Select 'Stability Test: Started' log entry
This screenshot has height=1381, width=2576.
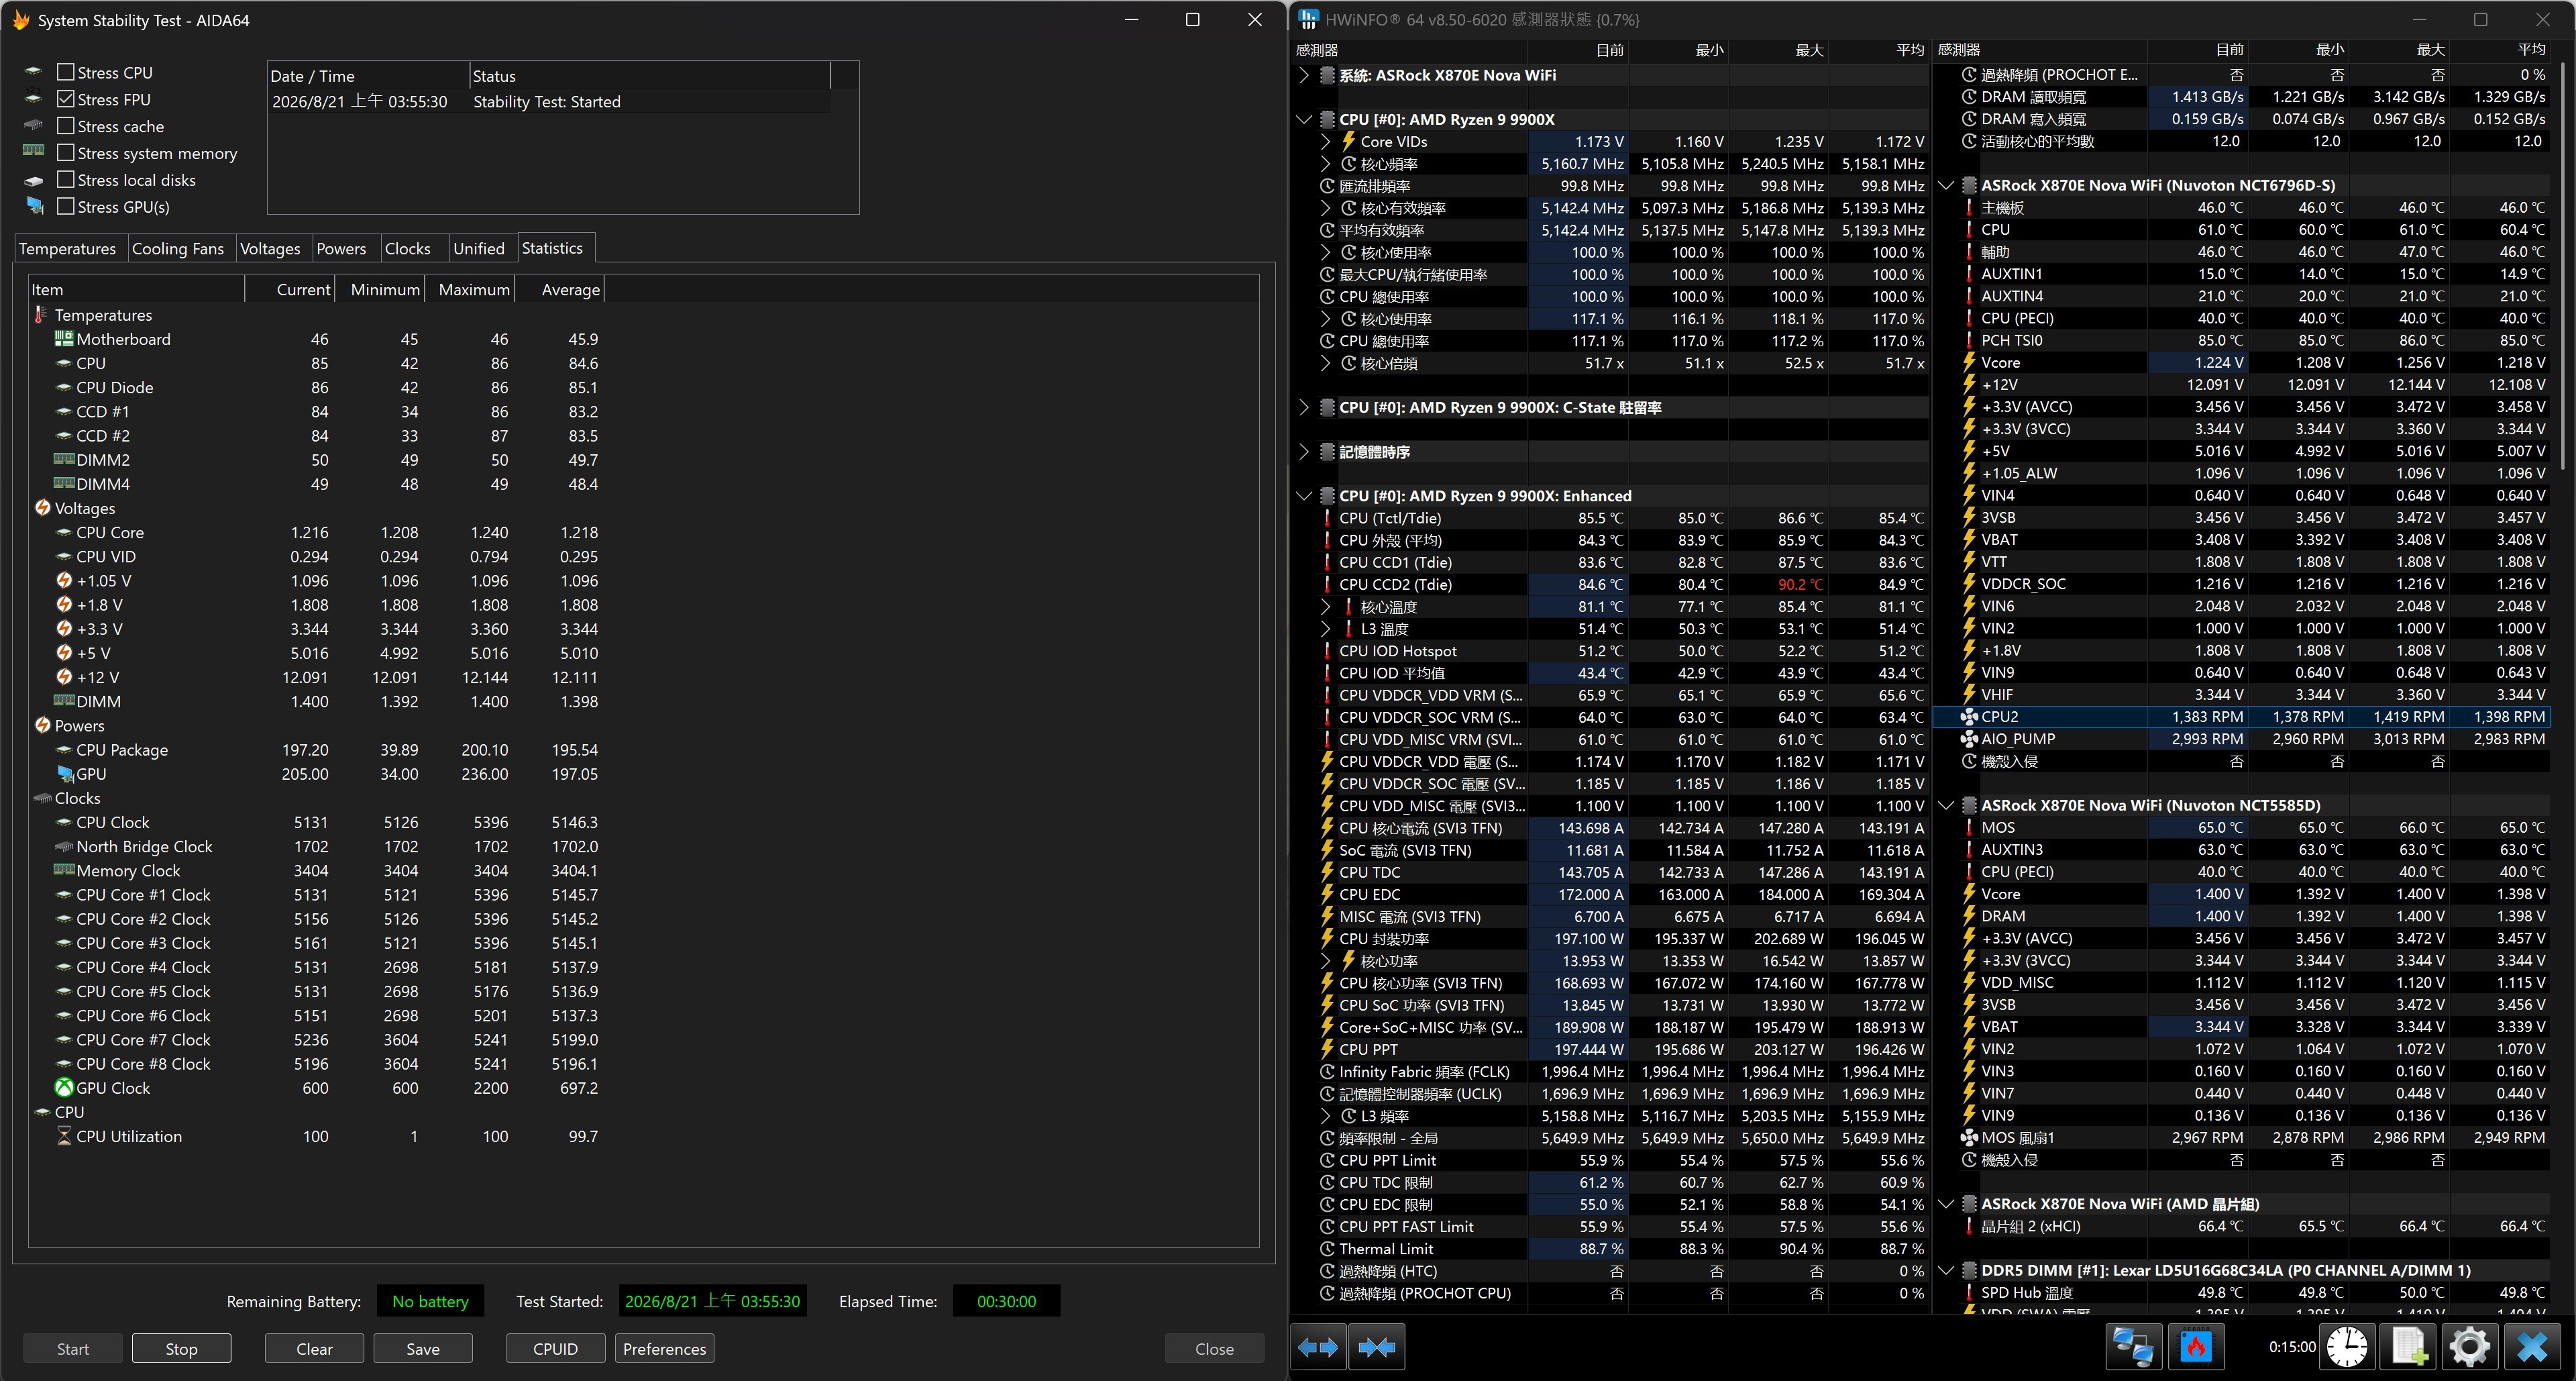[x=549, y=102]
